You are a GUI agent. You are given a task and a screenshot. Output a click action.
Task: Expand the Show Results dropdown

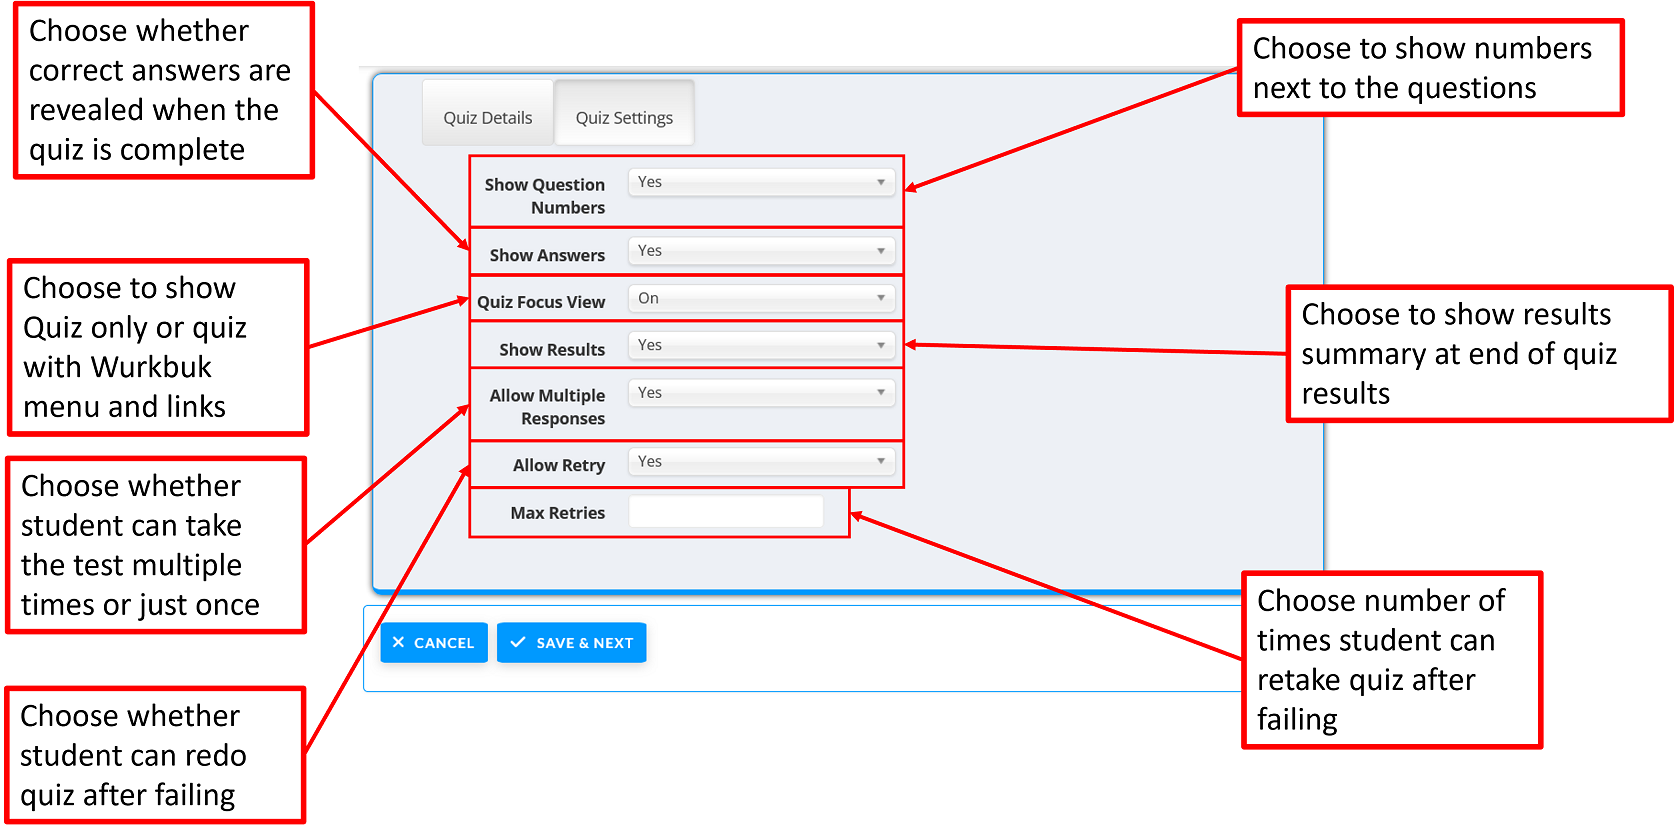tap(761, 345)
